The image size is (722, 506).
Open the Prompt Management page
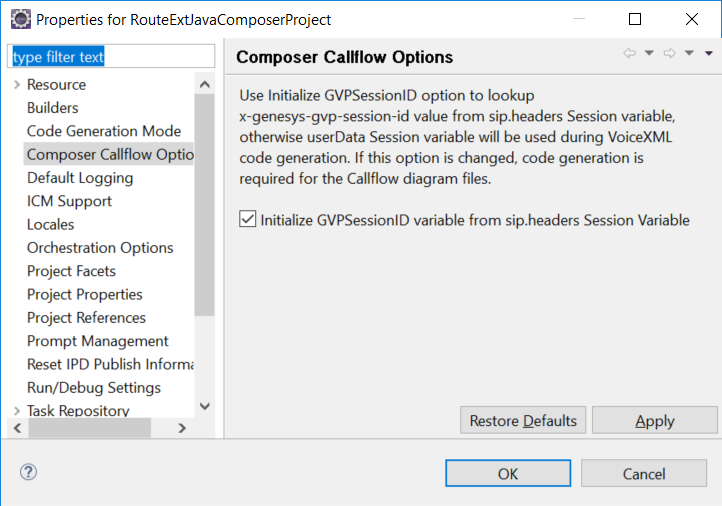tap(98, 341)
